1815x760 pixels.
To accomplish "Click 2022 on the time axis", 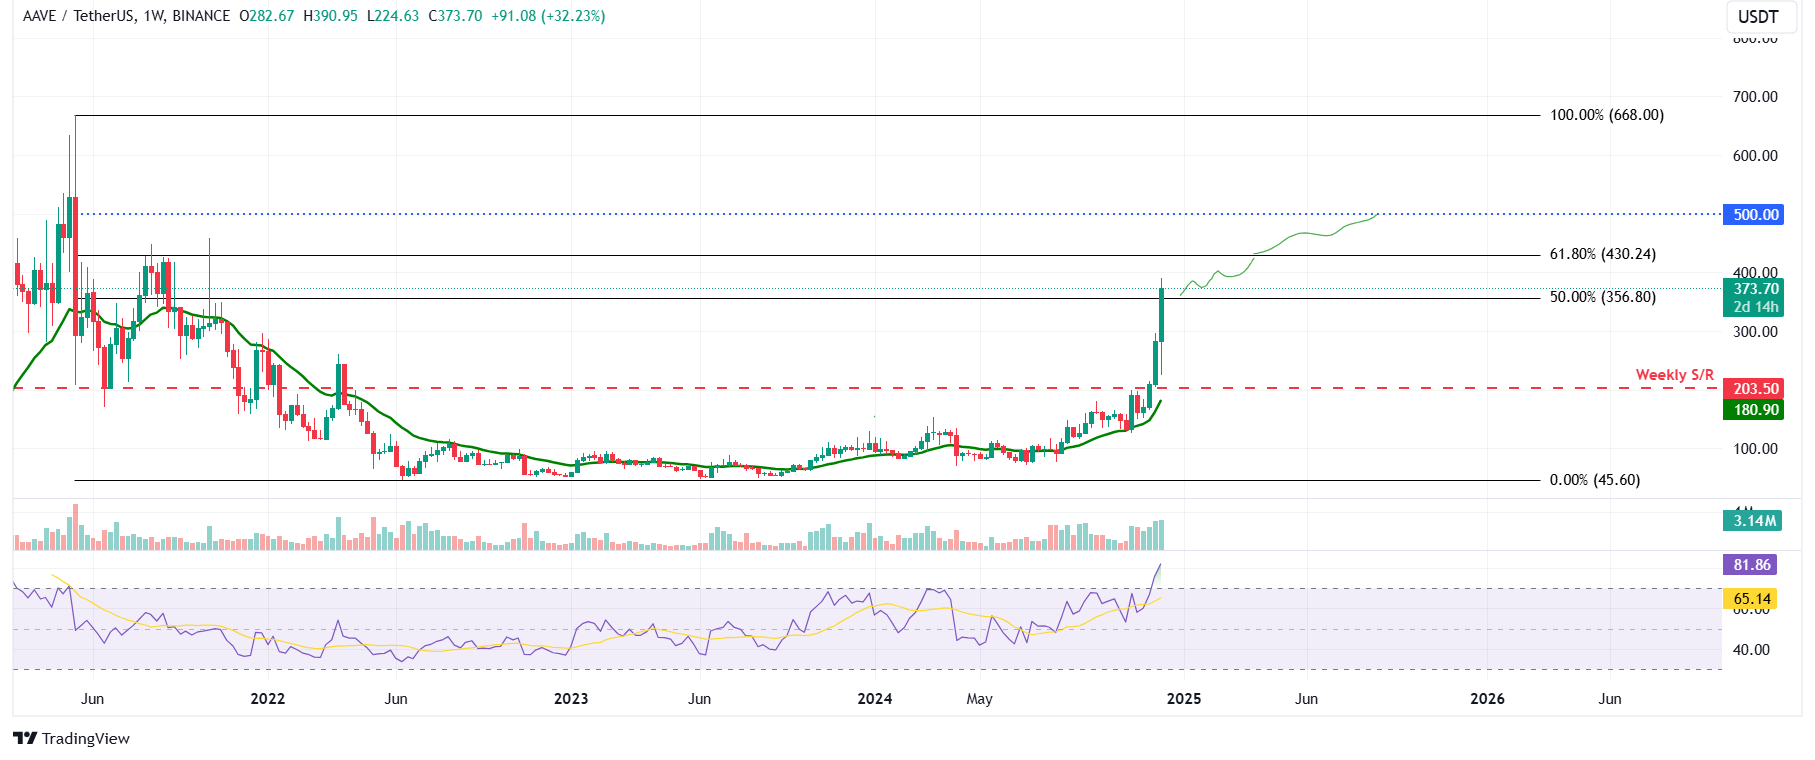I will coord(268,699).
